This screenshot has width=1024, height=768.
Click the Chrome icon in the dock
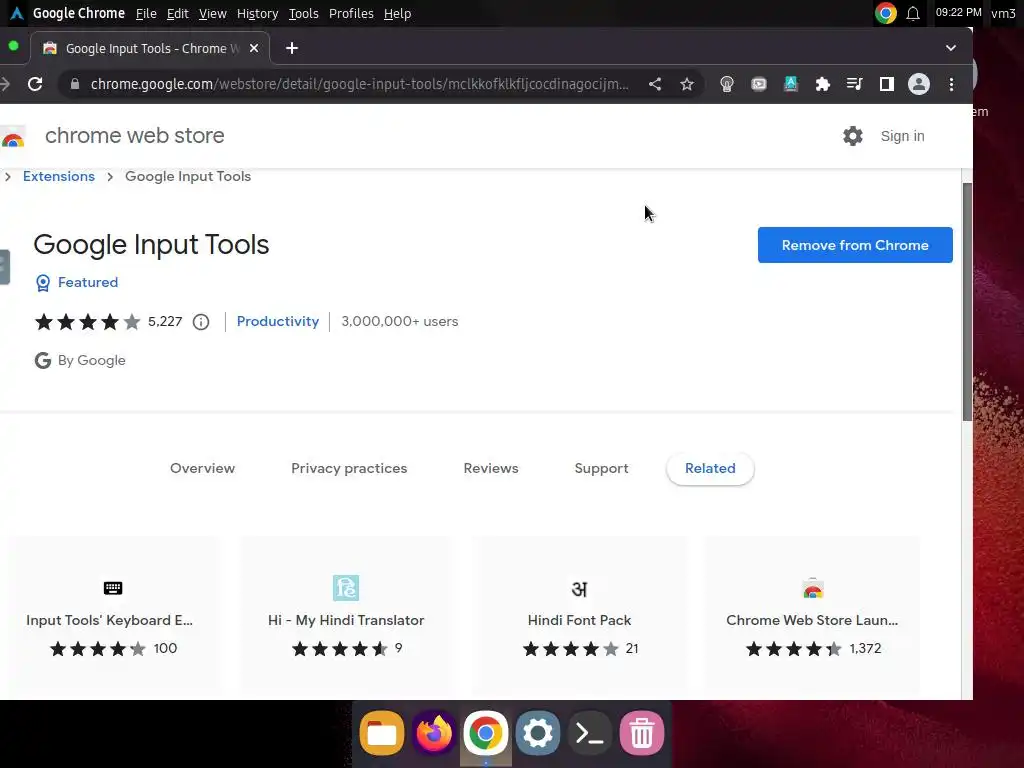coord(485,733)
